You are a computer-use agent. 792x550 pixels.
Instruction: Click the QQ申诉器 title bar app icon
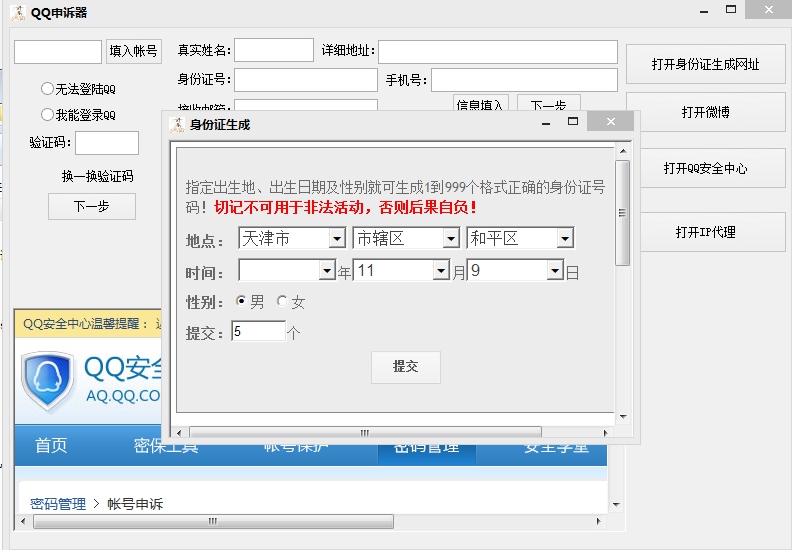click(x=17, y=12)
